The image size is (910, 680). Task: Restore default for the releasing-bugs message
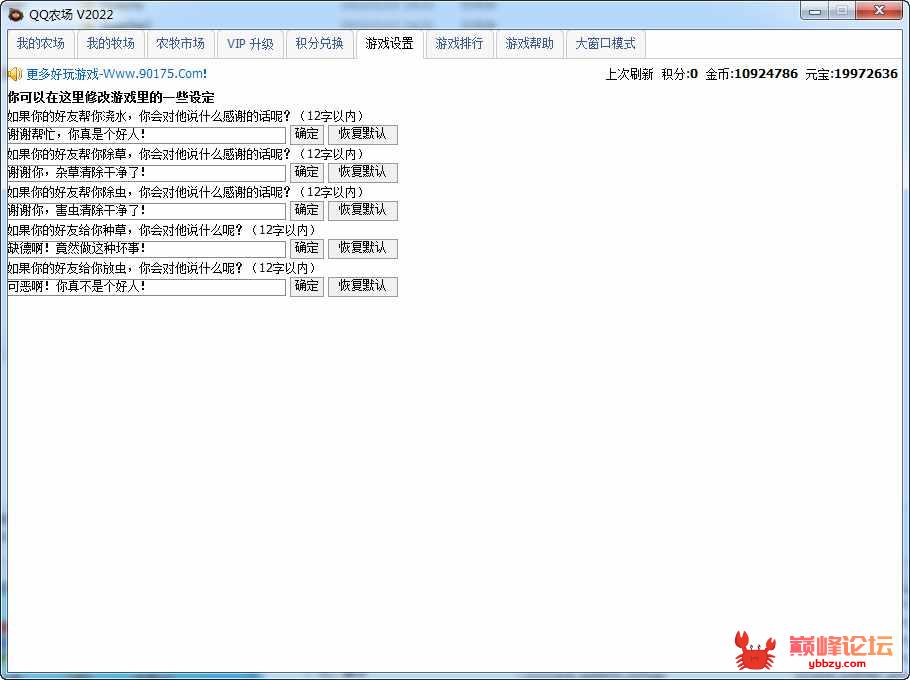coord(363,287)
